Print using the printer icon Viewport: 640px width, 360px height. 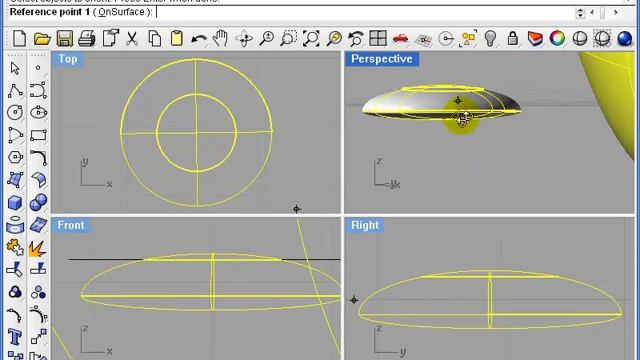tap(87, 39)
